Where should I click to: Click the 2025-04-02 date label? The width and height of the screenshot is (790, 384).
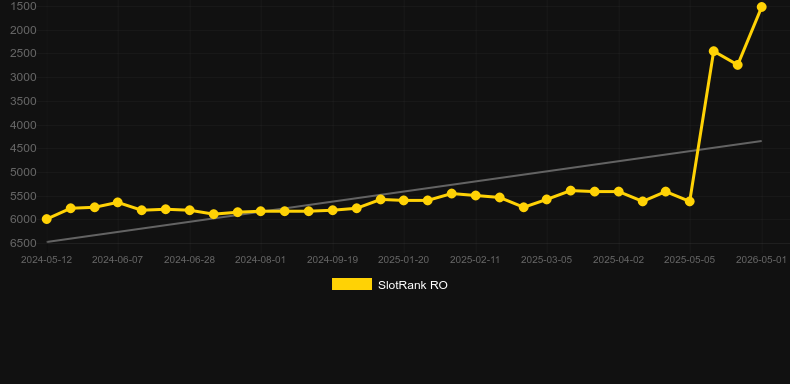tap(619, 260)
